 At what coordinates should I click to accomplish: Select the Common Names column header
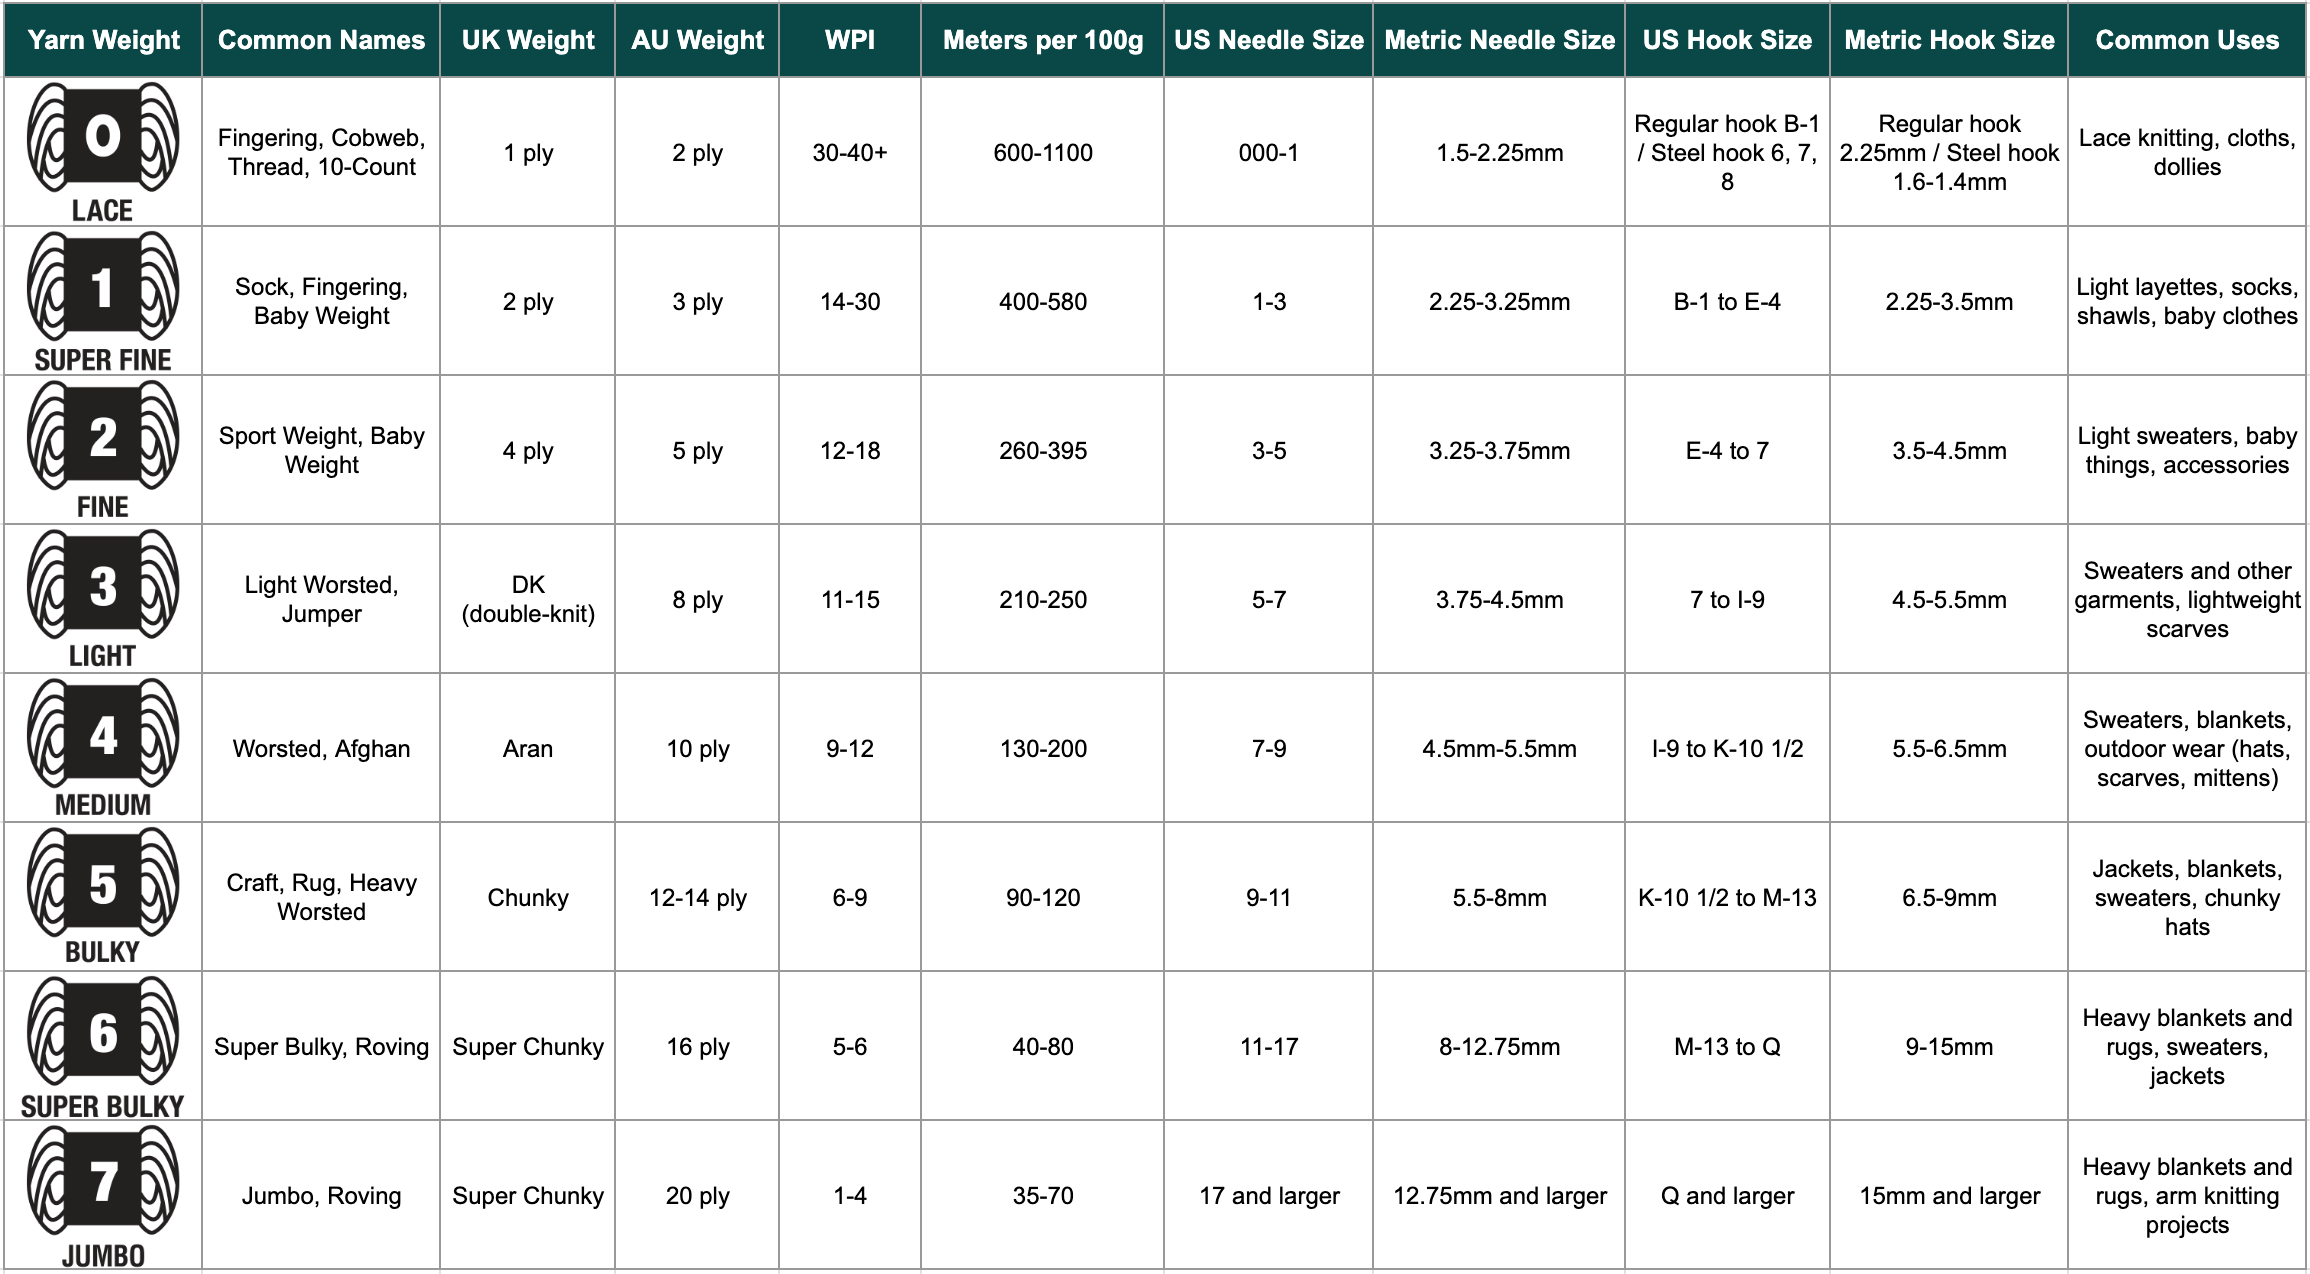(321, 40)
